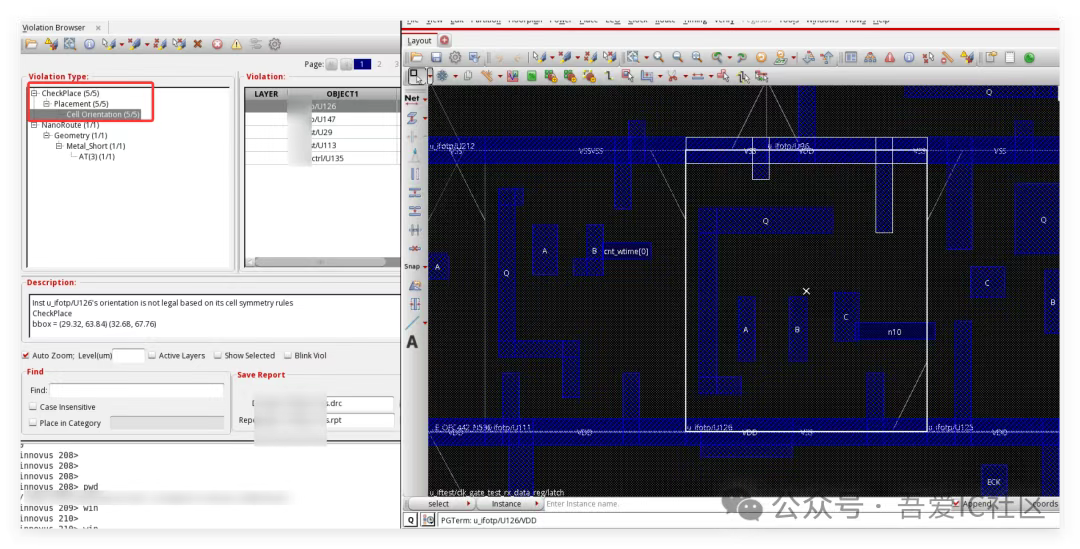Select violation row ending in ctrl/U135
Viewport: 1080px width, 549px height.
[322, 158]
